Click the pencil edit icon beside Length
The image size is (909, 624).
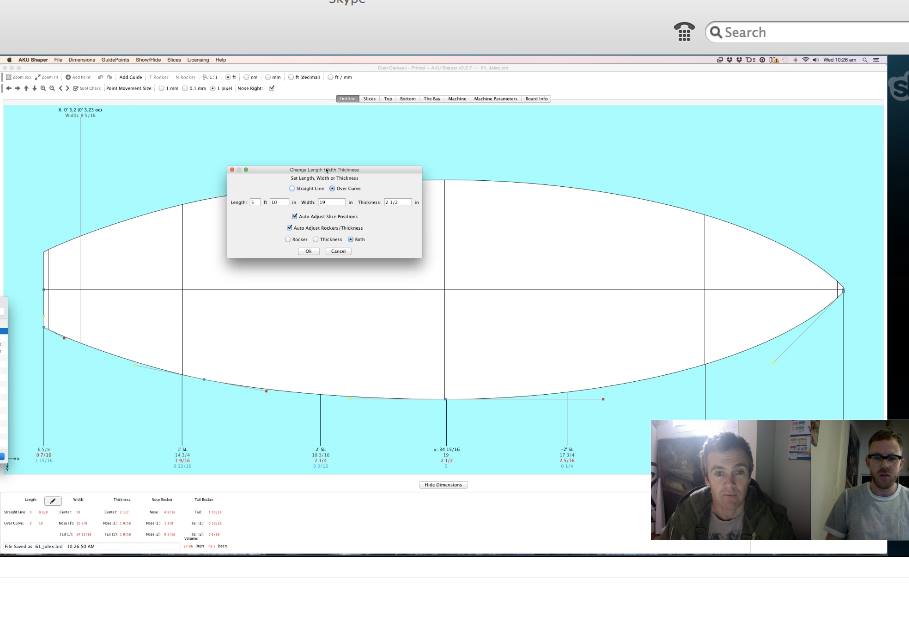53,501
